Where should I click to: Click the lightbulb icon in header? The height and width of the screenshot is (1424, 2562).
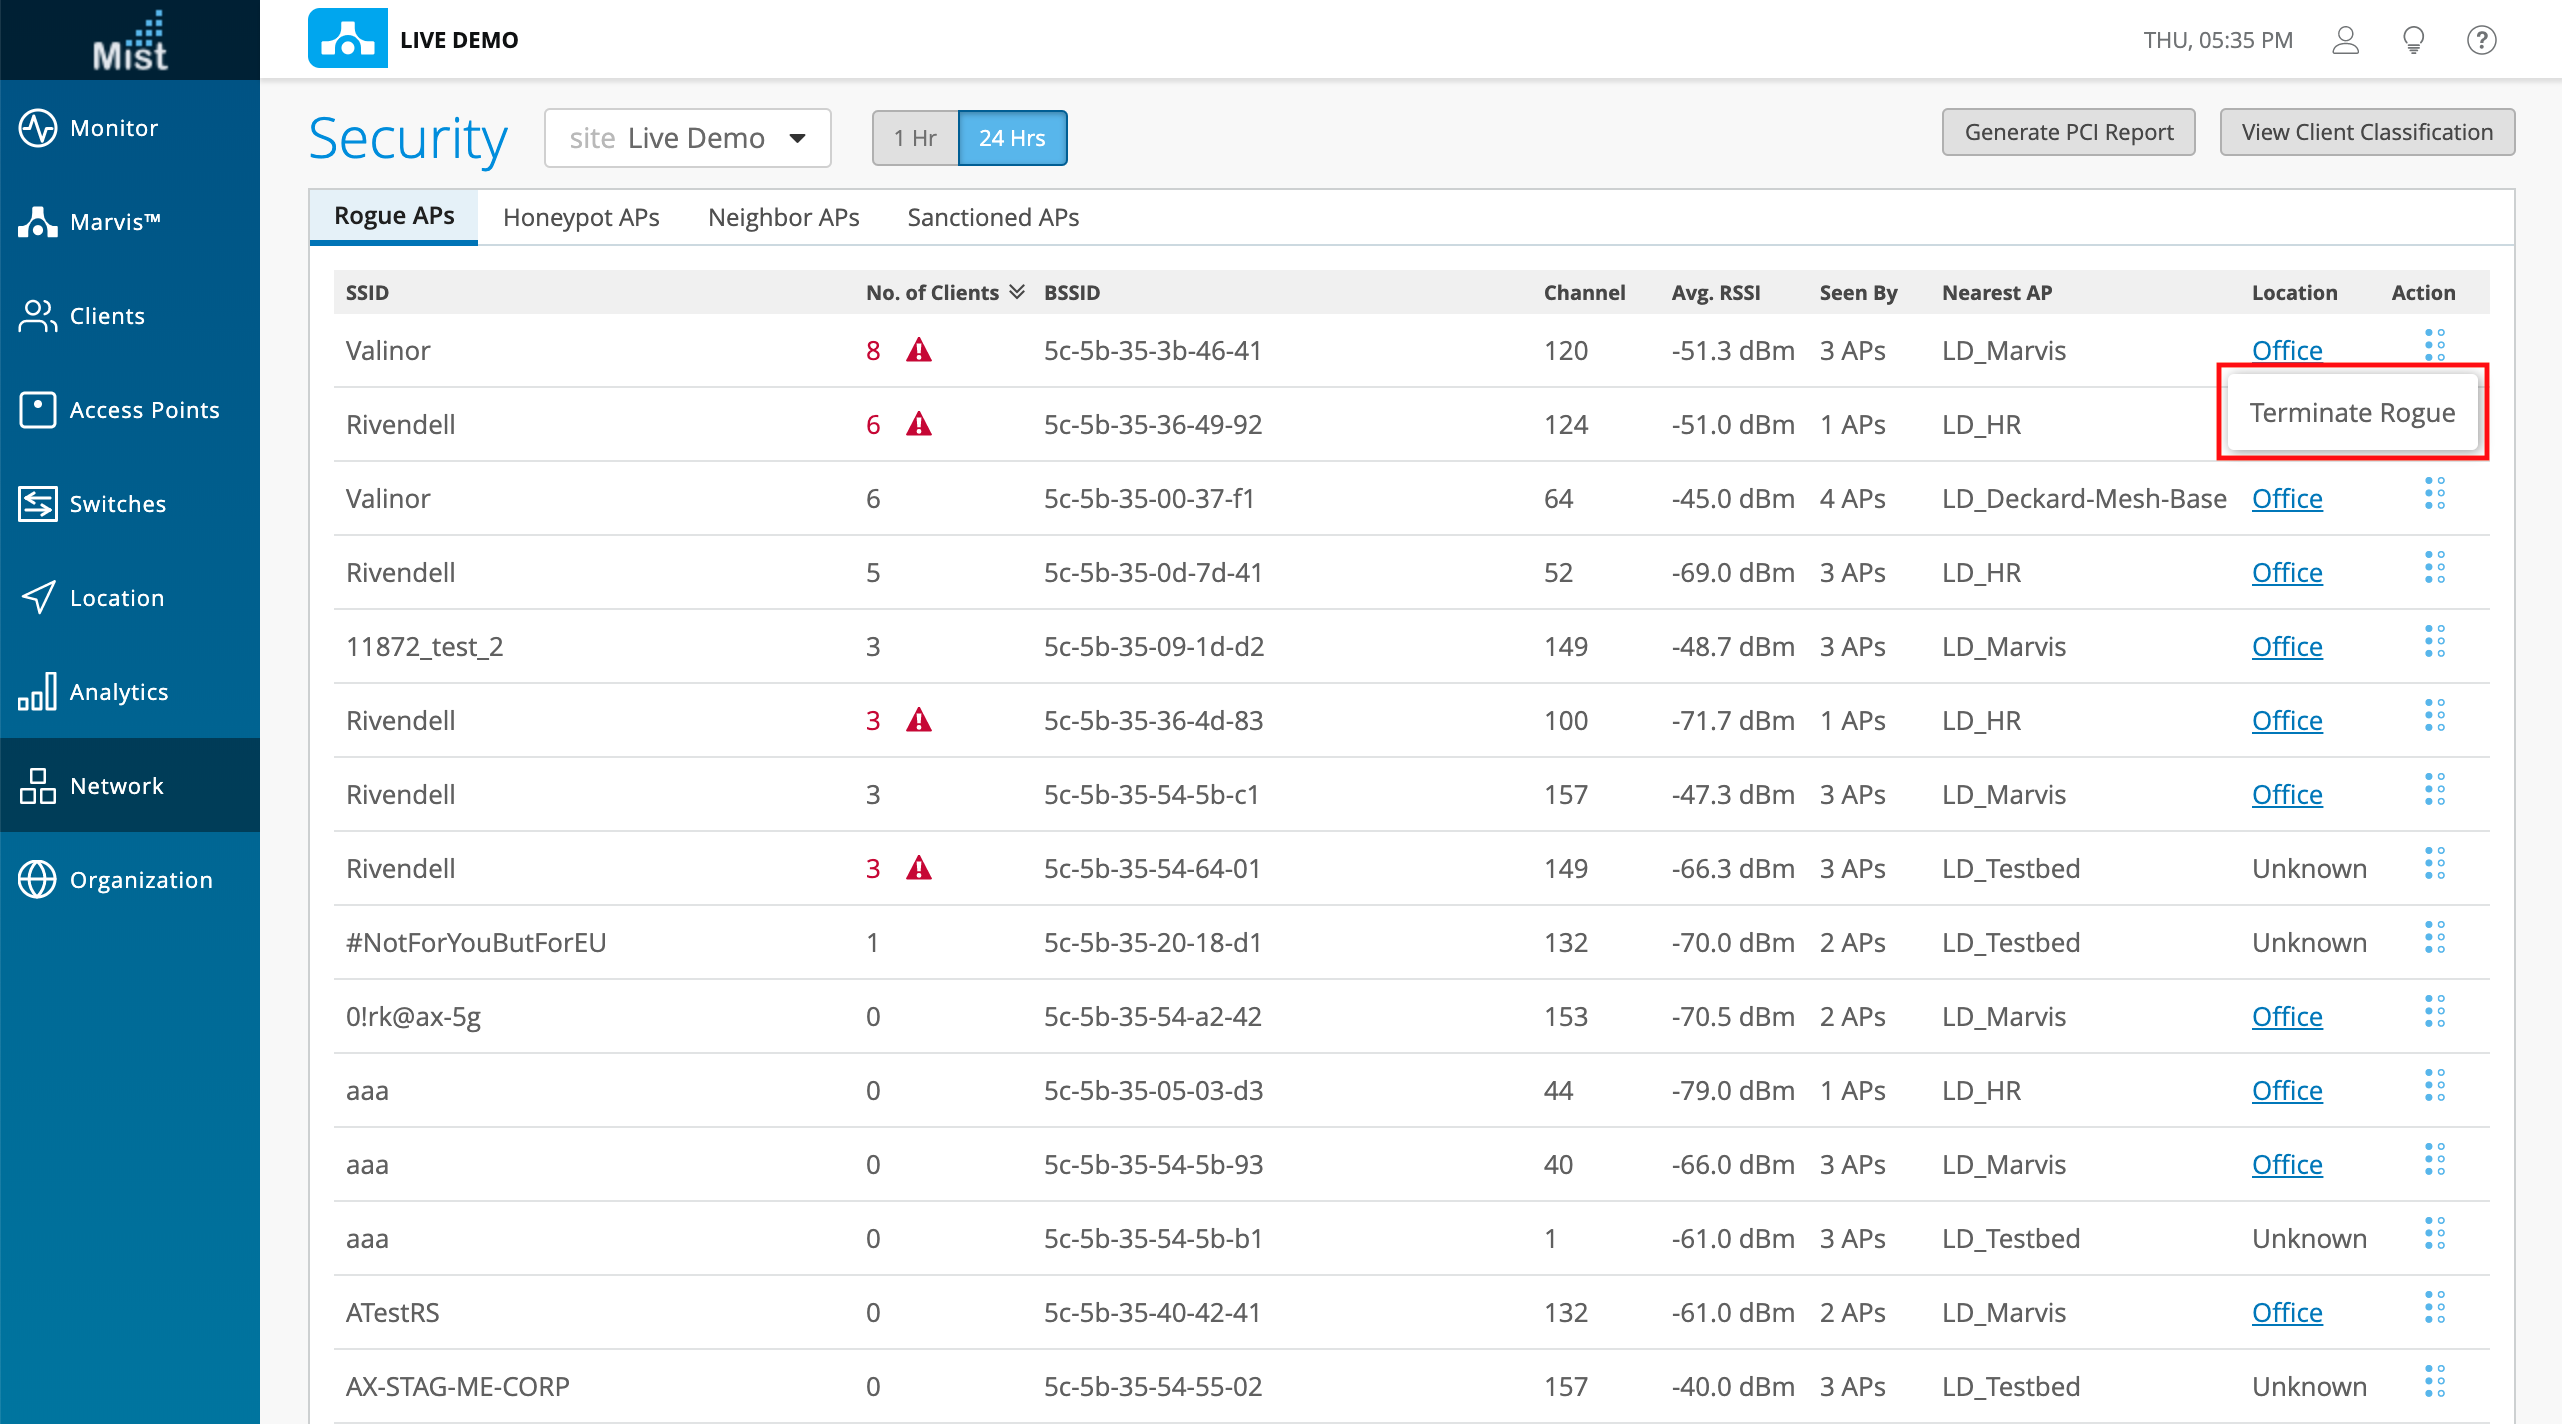coord(2413,40)
